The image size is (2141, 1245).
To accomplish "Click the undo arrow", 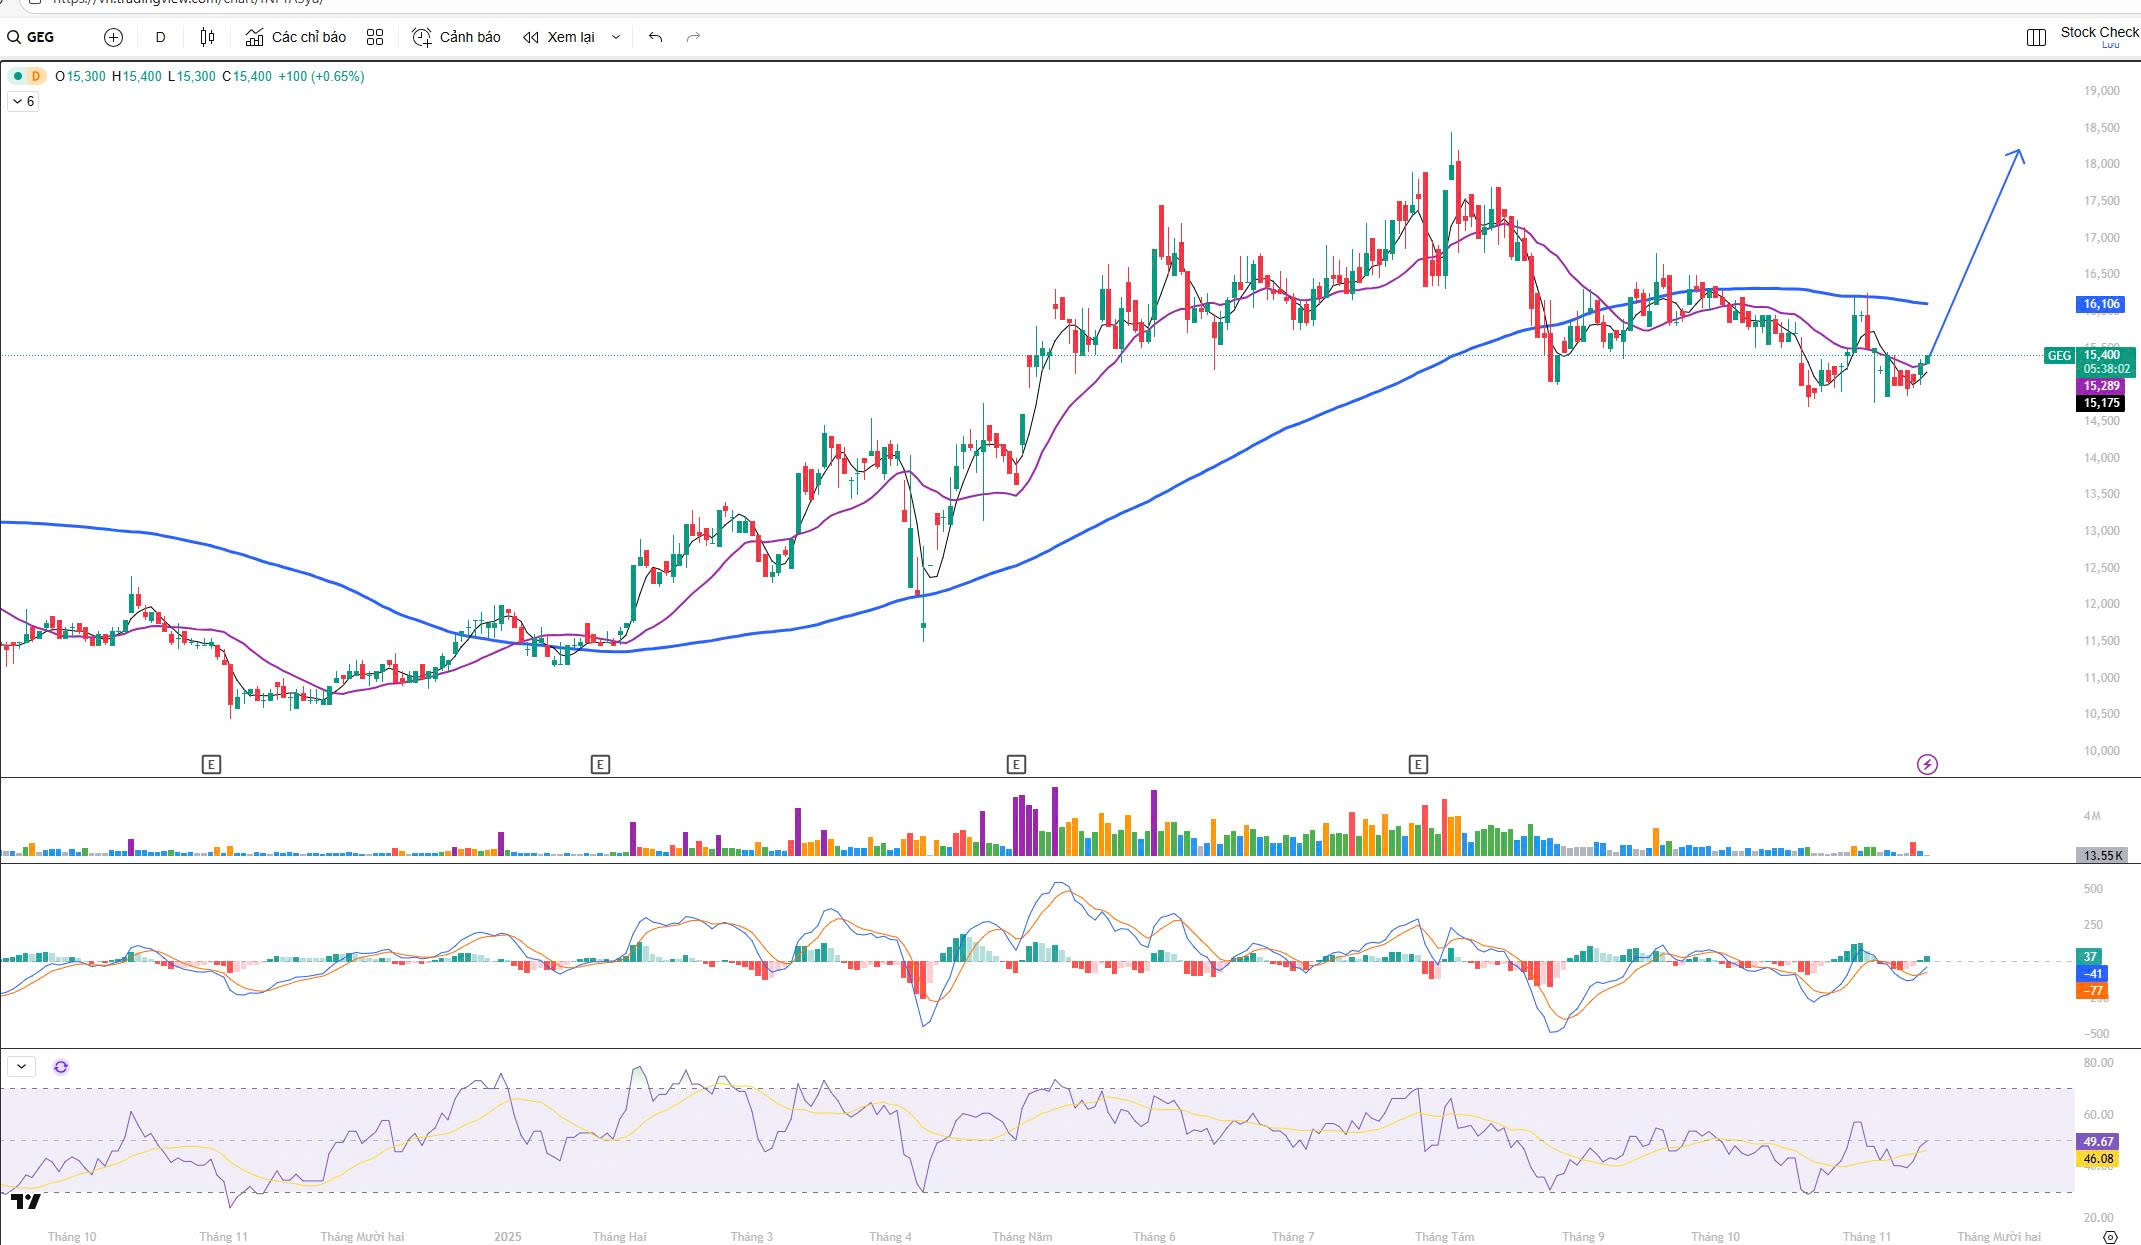I will [x=655, y=37].
